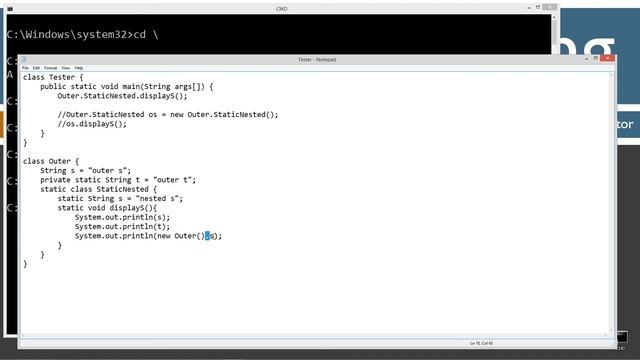Minimize the Notepad window
Screen dimensions: 640x360
[587, 59]
